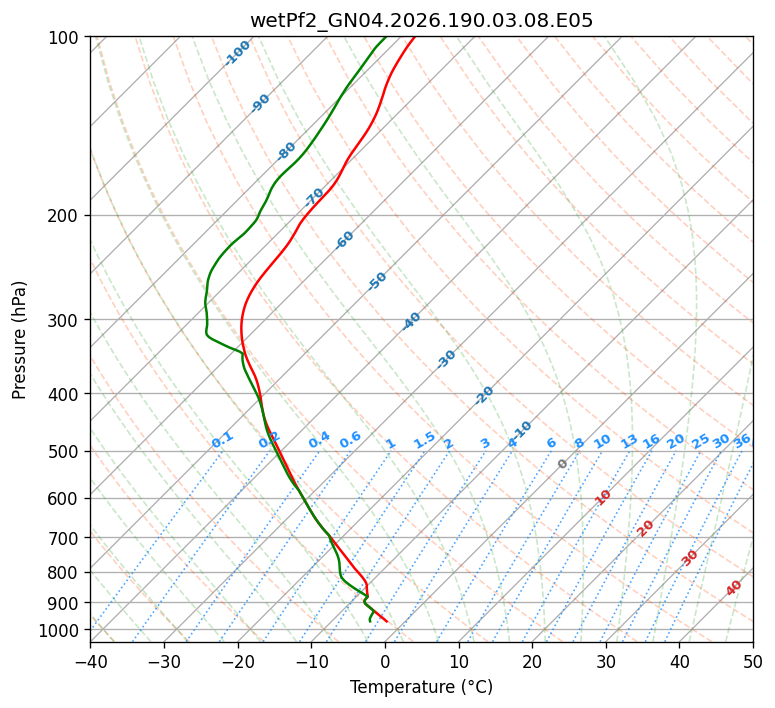
Task: Click the red 10 isotherm label
Action: tap(603, 497)
